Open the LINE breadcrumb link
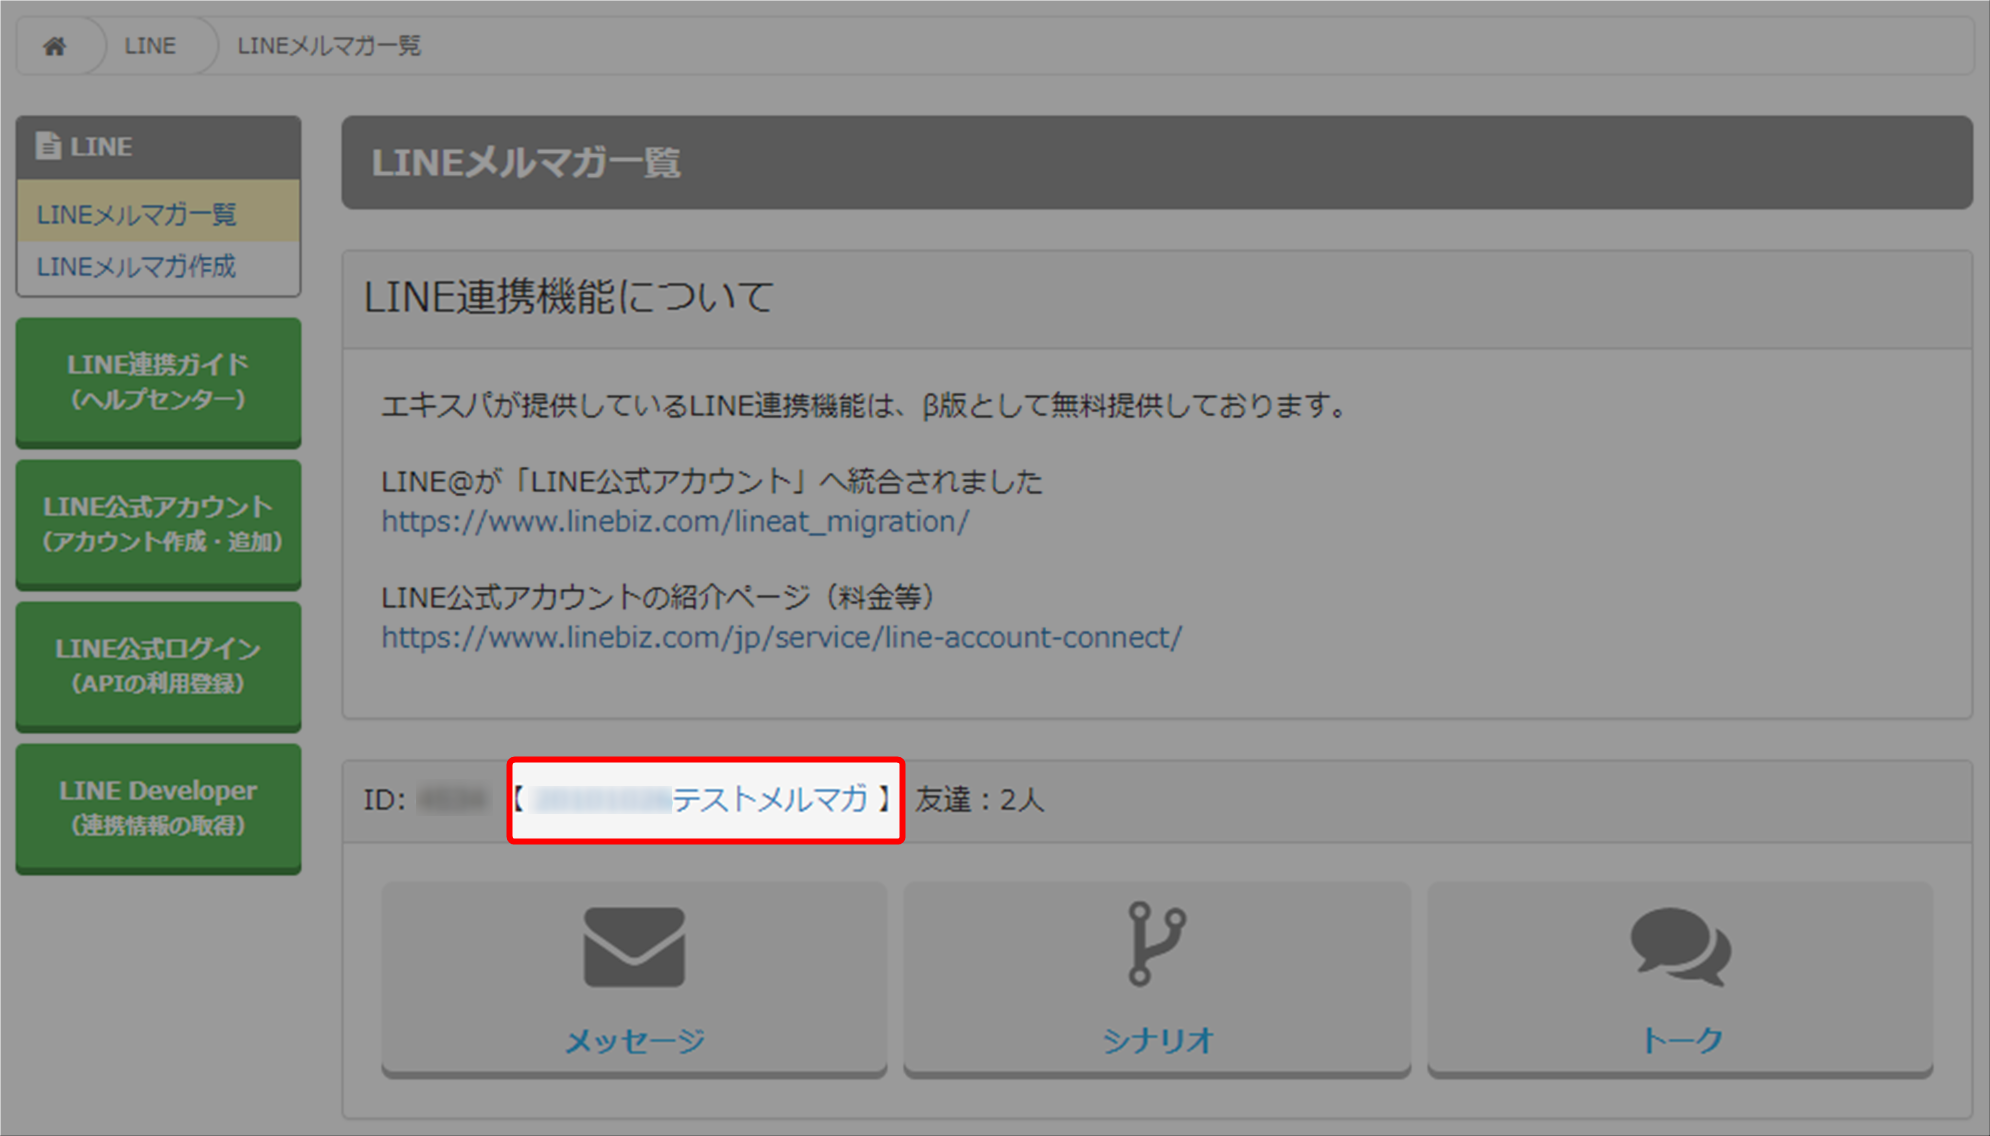 point(150,46)
